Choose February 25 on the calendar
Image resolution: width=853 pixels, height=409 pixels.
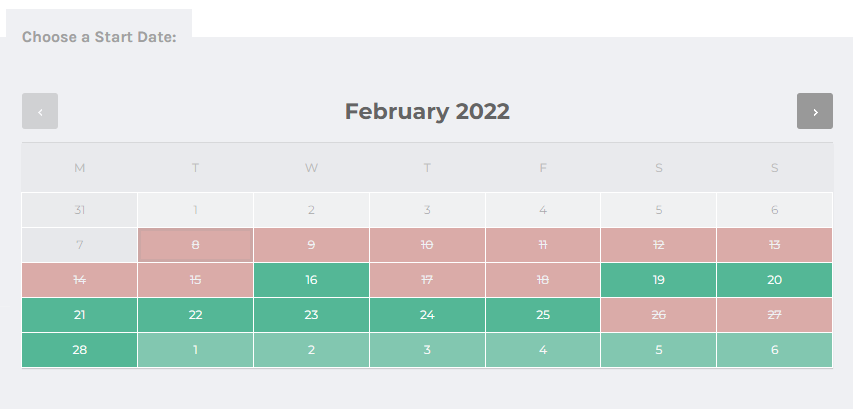coord(543,315)
